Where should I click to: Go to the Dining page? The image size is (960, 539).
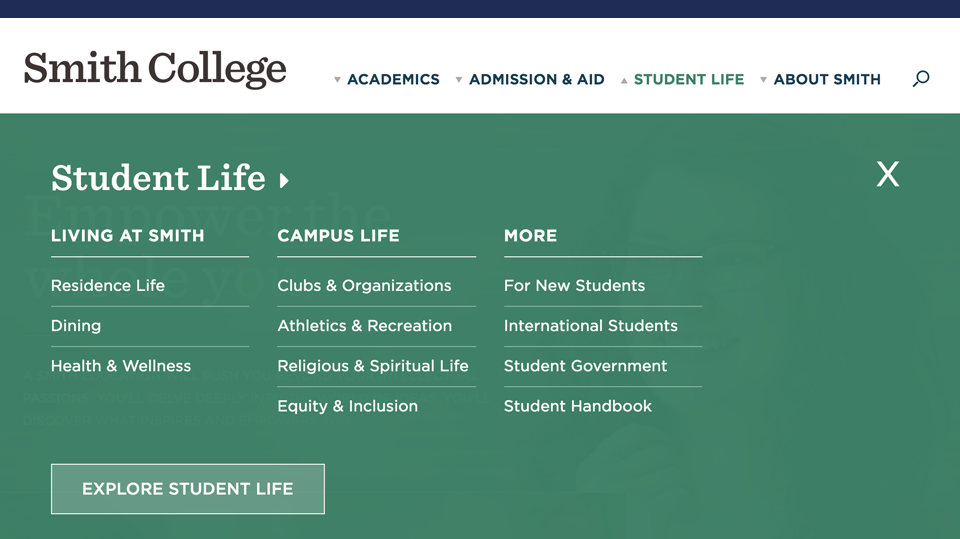tap(76, 325)
